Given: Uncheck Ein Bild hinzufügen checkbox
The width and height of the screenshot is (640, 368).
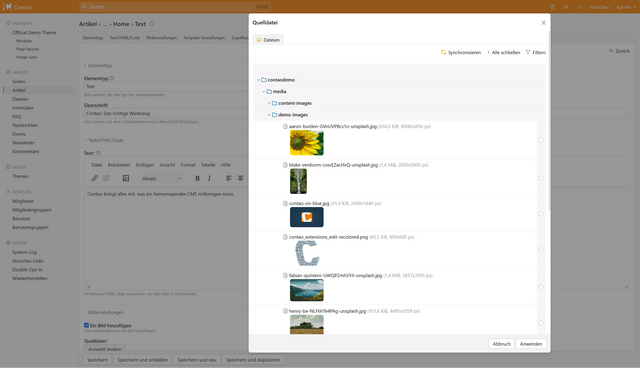Looking at the screenshot, I should click(x=86, y=325).
